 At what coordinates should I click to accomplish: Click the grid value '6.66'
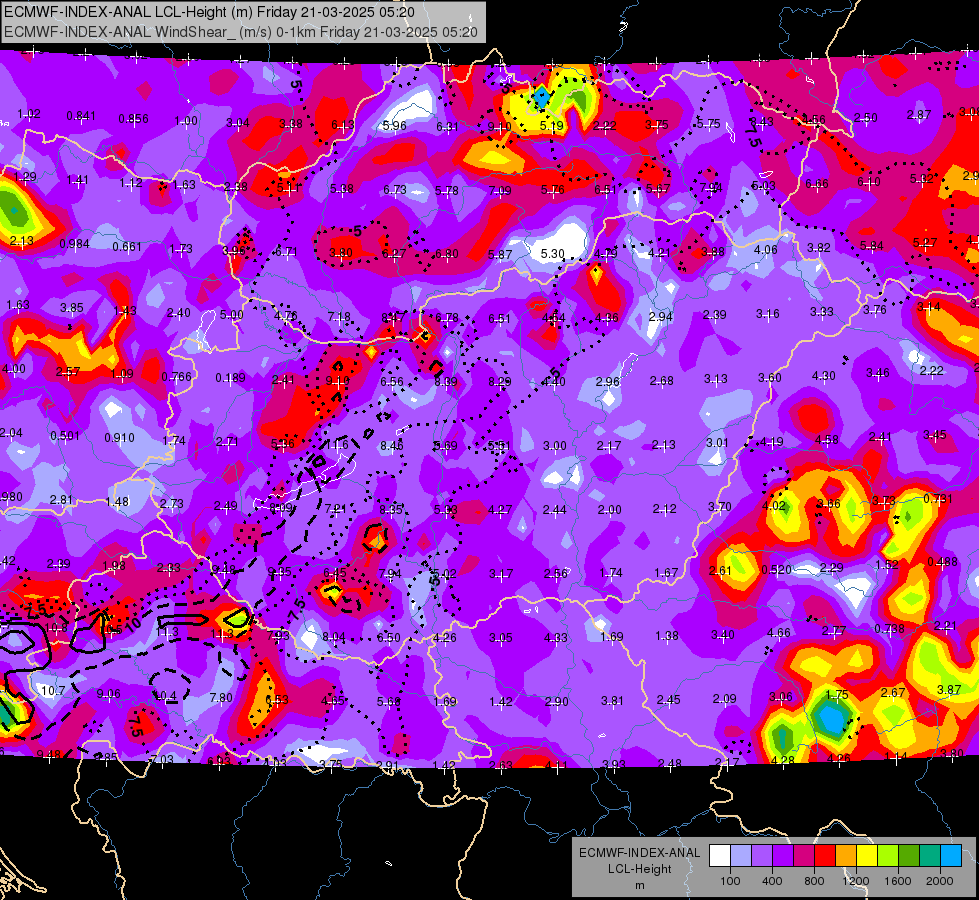[x=817, y=184]
